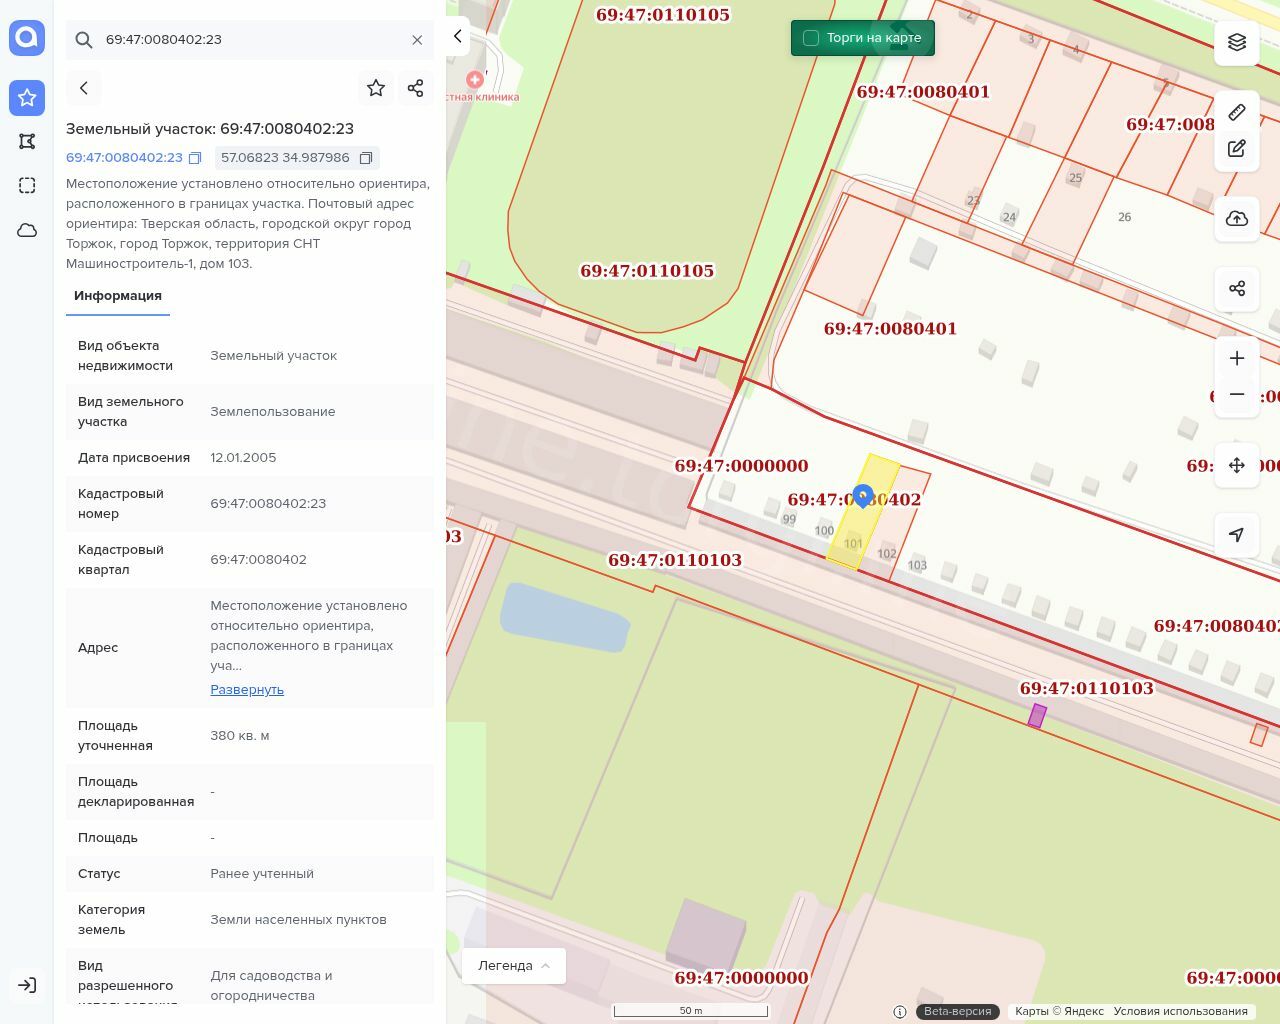Open the favorites section in sidebar

pyautogui.click(x=27, y=97)
